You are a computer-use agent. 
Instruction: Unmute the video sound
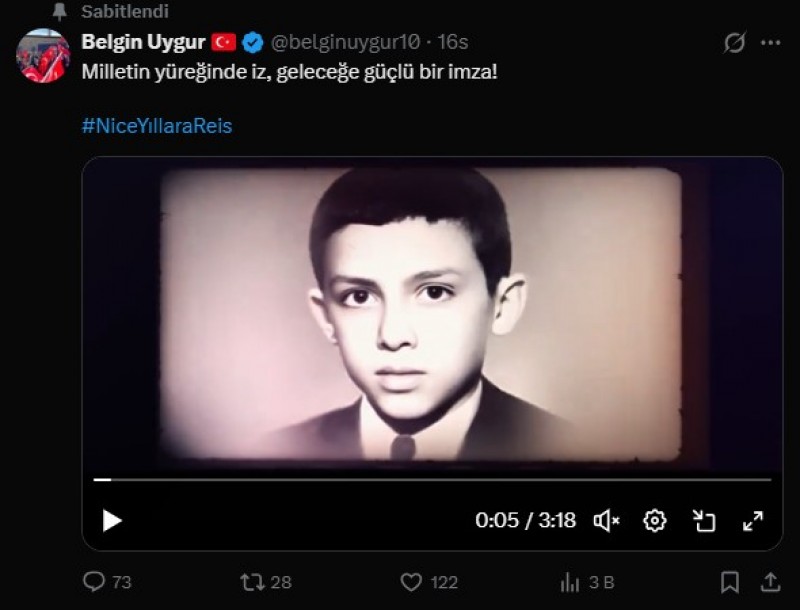(x=606, y=520)
